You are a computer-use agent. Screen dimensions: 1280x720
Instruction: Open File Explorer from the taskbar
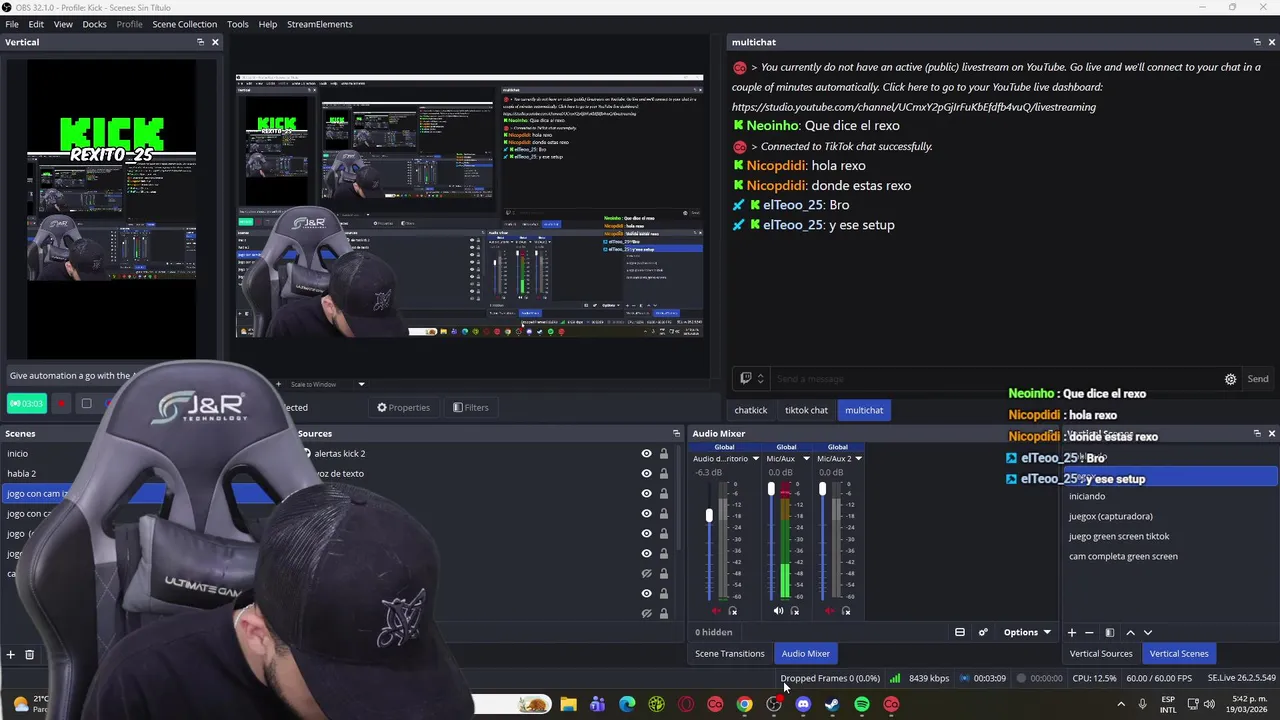568,704
